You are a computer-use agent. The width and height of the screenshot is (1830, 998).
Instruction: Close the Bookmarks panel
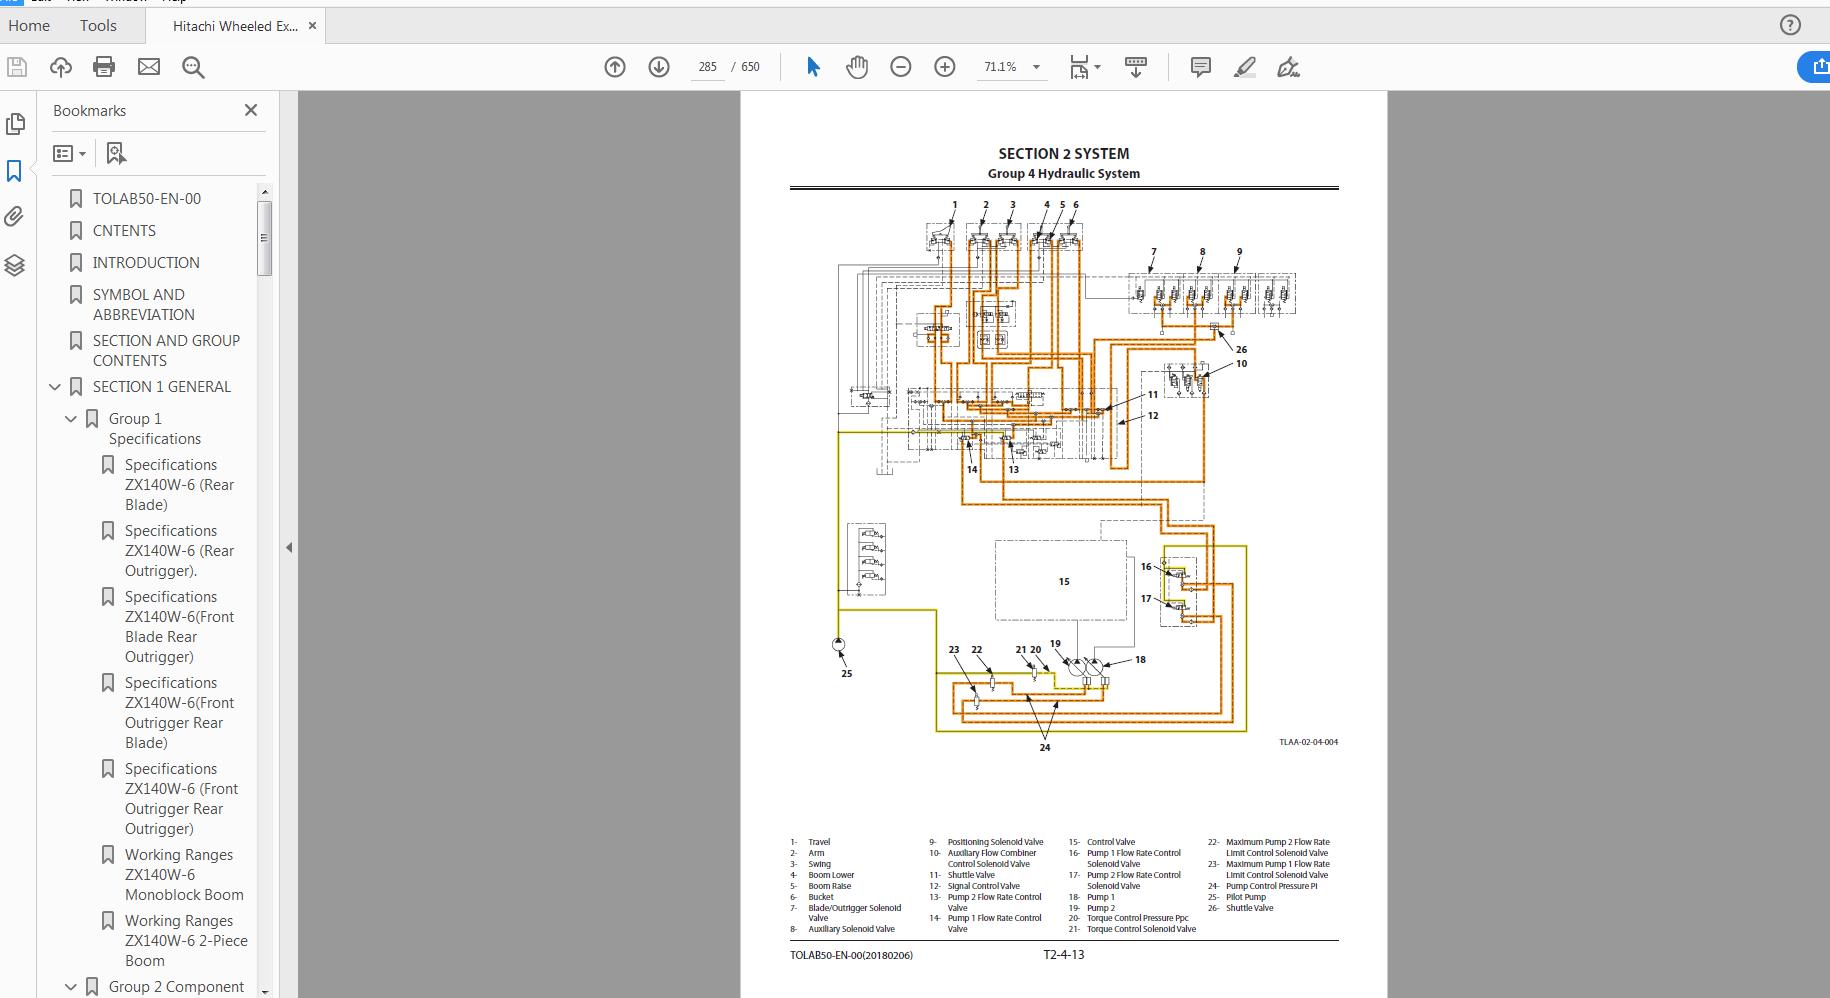pos(251,110)
